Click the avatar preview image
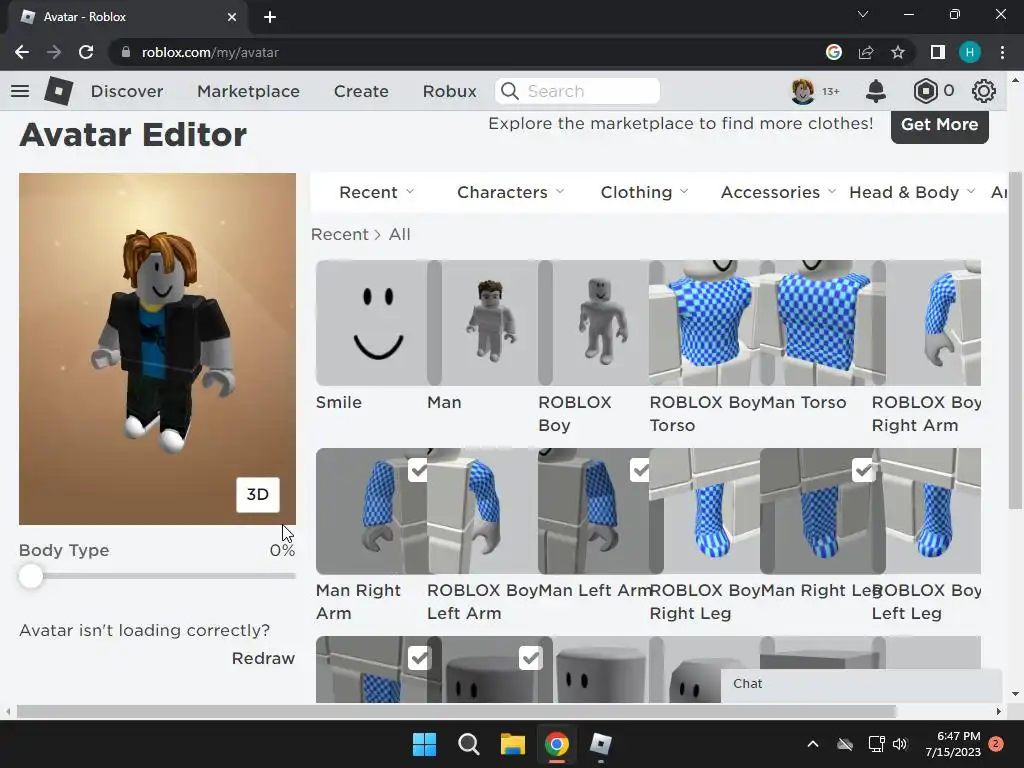 pyautogui.click(x=157, y=349)
